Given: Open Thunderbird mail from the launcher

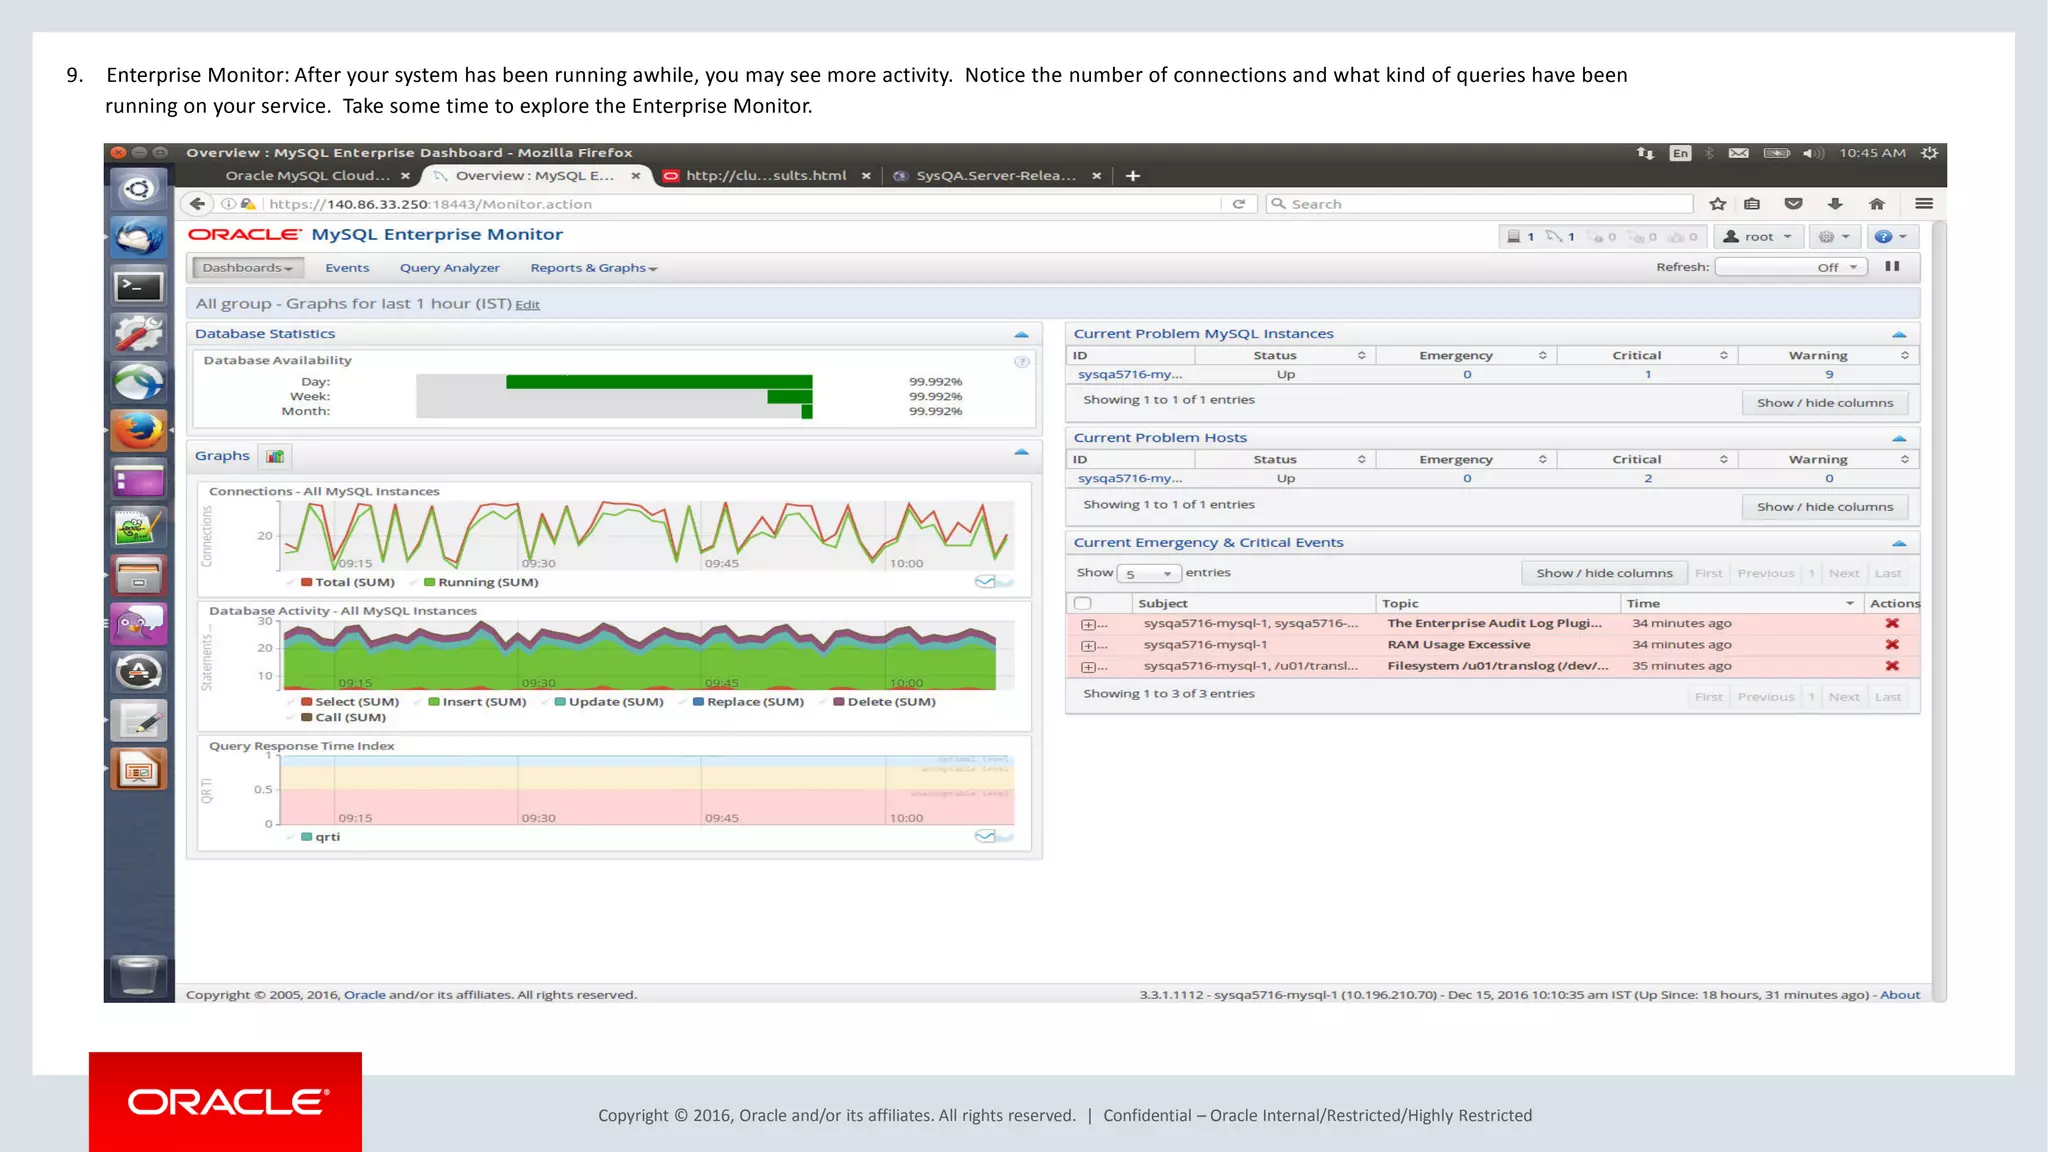Looking at the screenshot, I should point(139,239).
